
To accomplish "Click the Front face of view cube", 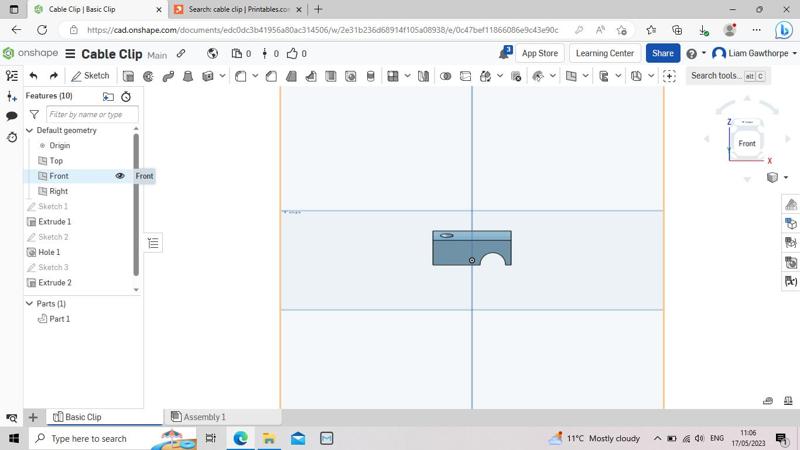I will pos(747,143).
